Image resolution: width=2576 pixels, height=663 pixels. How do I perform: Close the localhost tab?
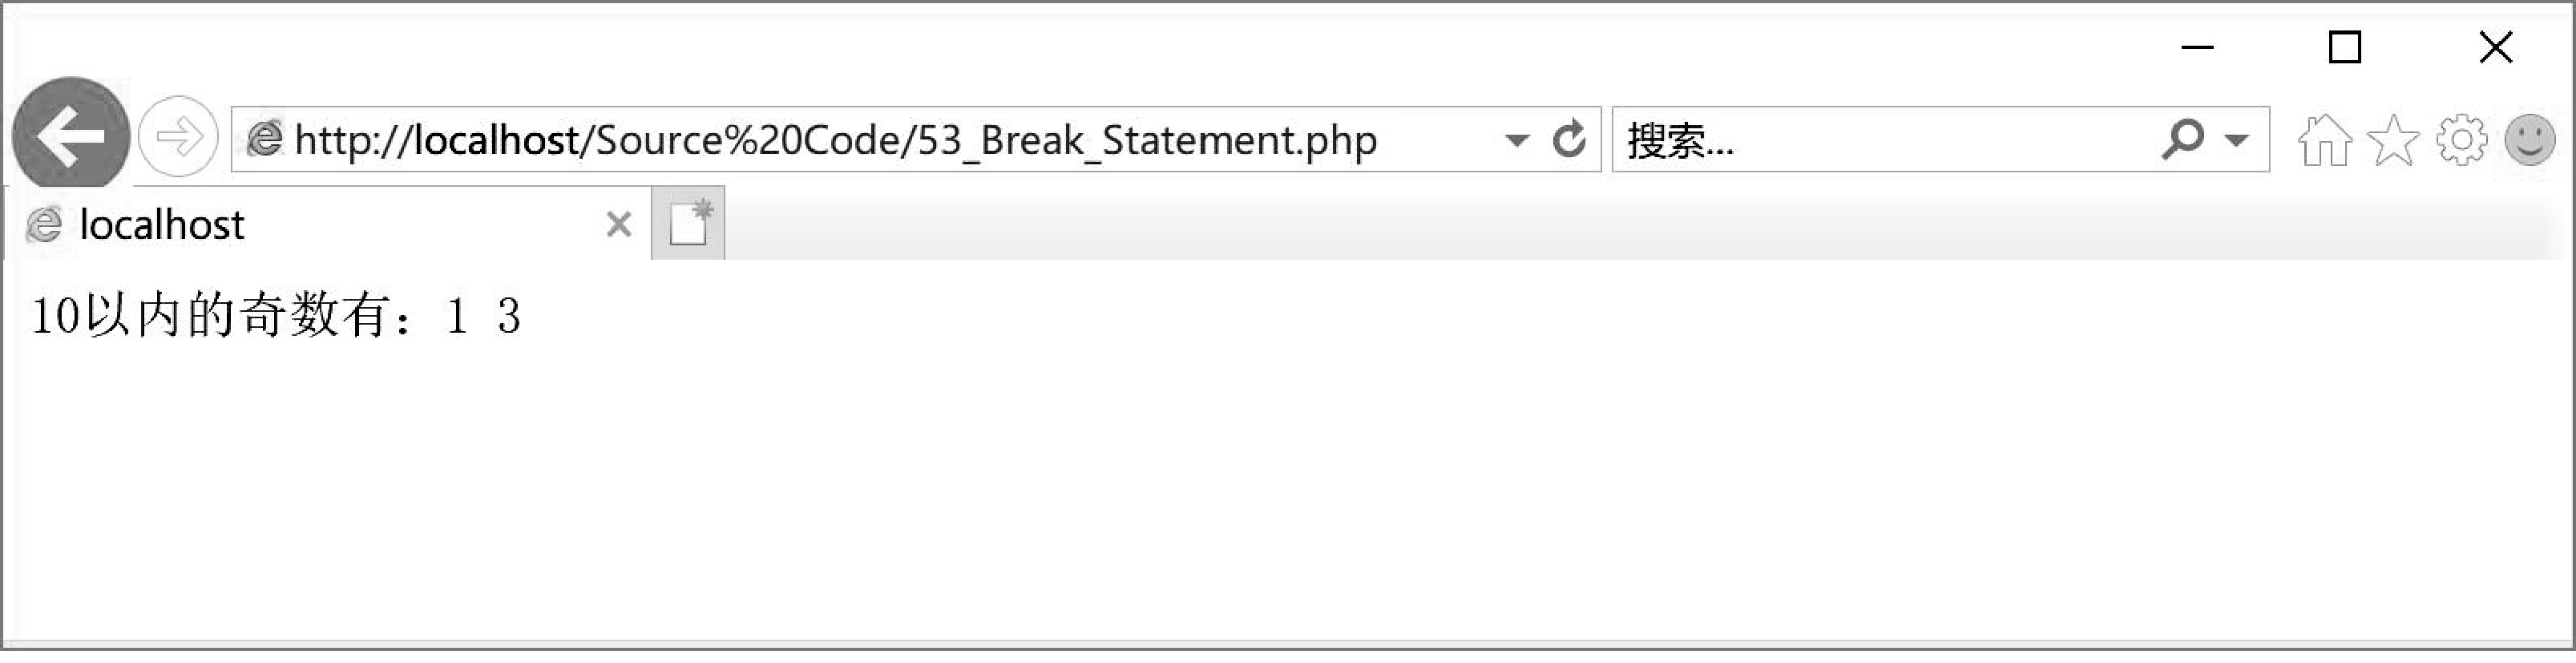coord(619,225)
